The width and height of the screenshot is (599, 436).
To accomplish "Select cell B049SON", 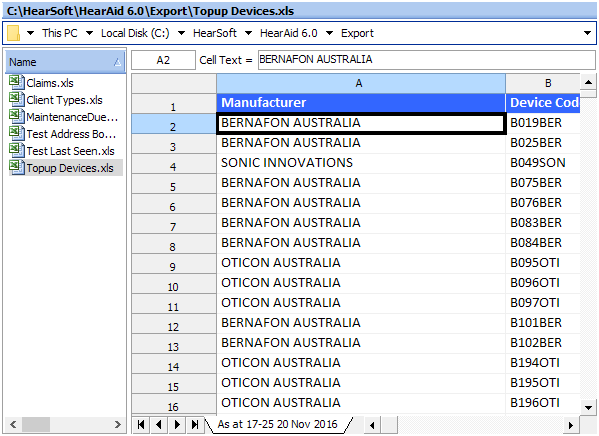I will coord(543,163).
